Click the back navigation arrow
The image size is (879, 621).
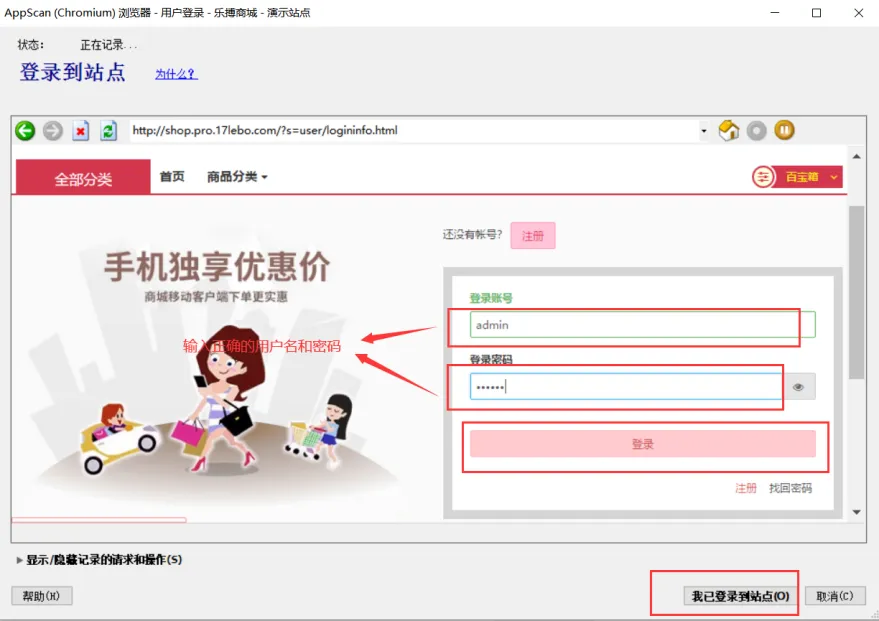pyautogui.click(x=24, y=130)
